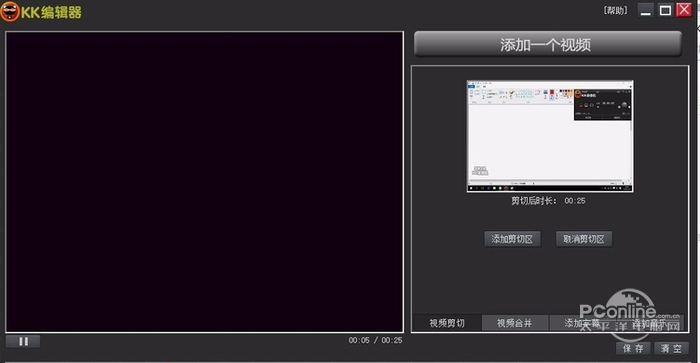The height and width of the screenshot is (363, 700).
Task: Switch to the 添加字幕 tab
Action: (x=582, y=323)
